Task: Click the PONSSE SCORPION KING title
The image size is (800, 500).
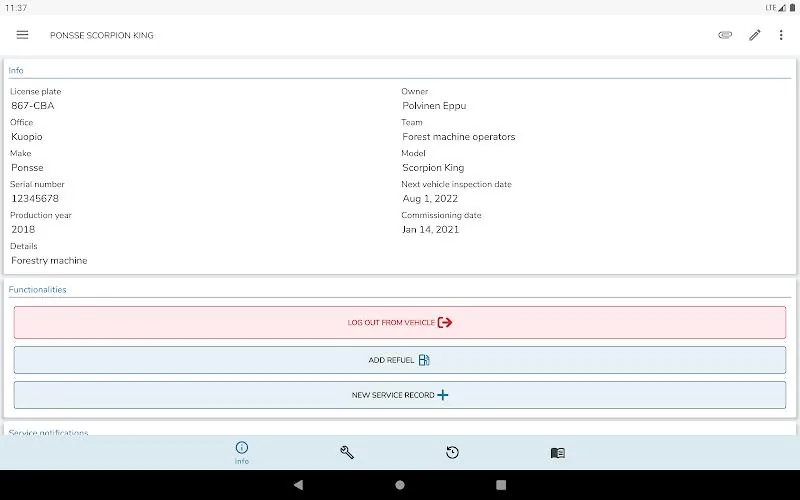Action: [102, 35]
